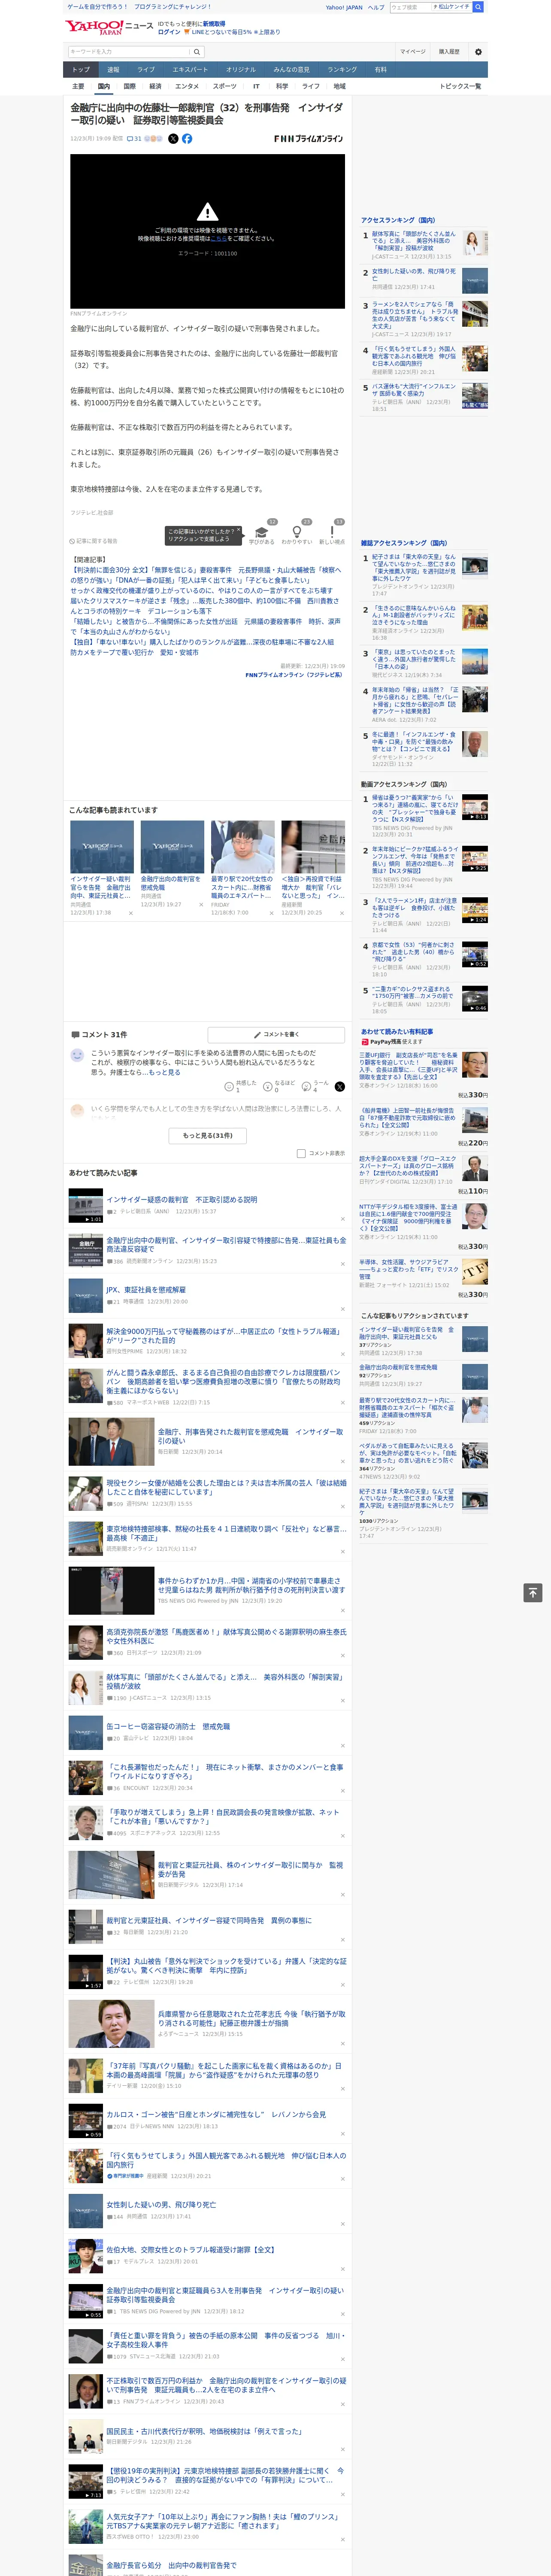Share the article on Facebook
551x2576 pixels.
coord(187,139)
